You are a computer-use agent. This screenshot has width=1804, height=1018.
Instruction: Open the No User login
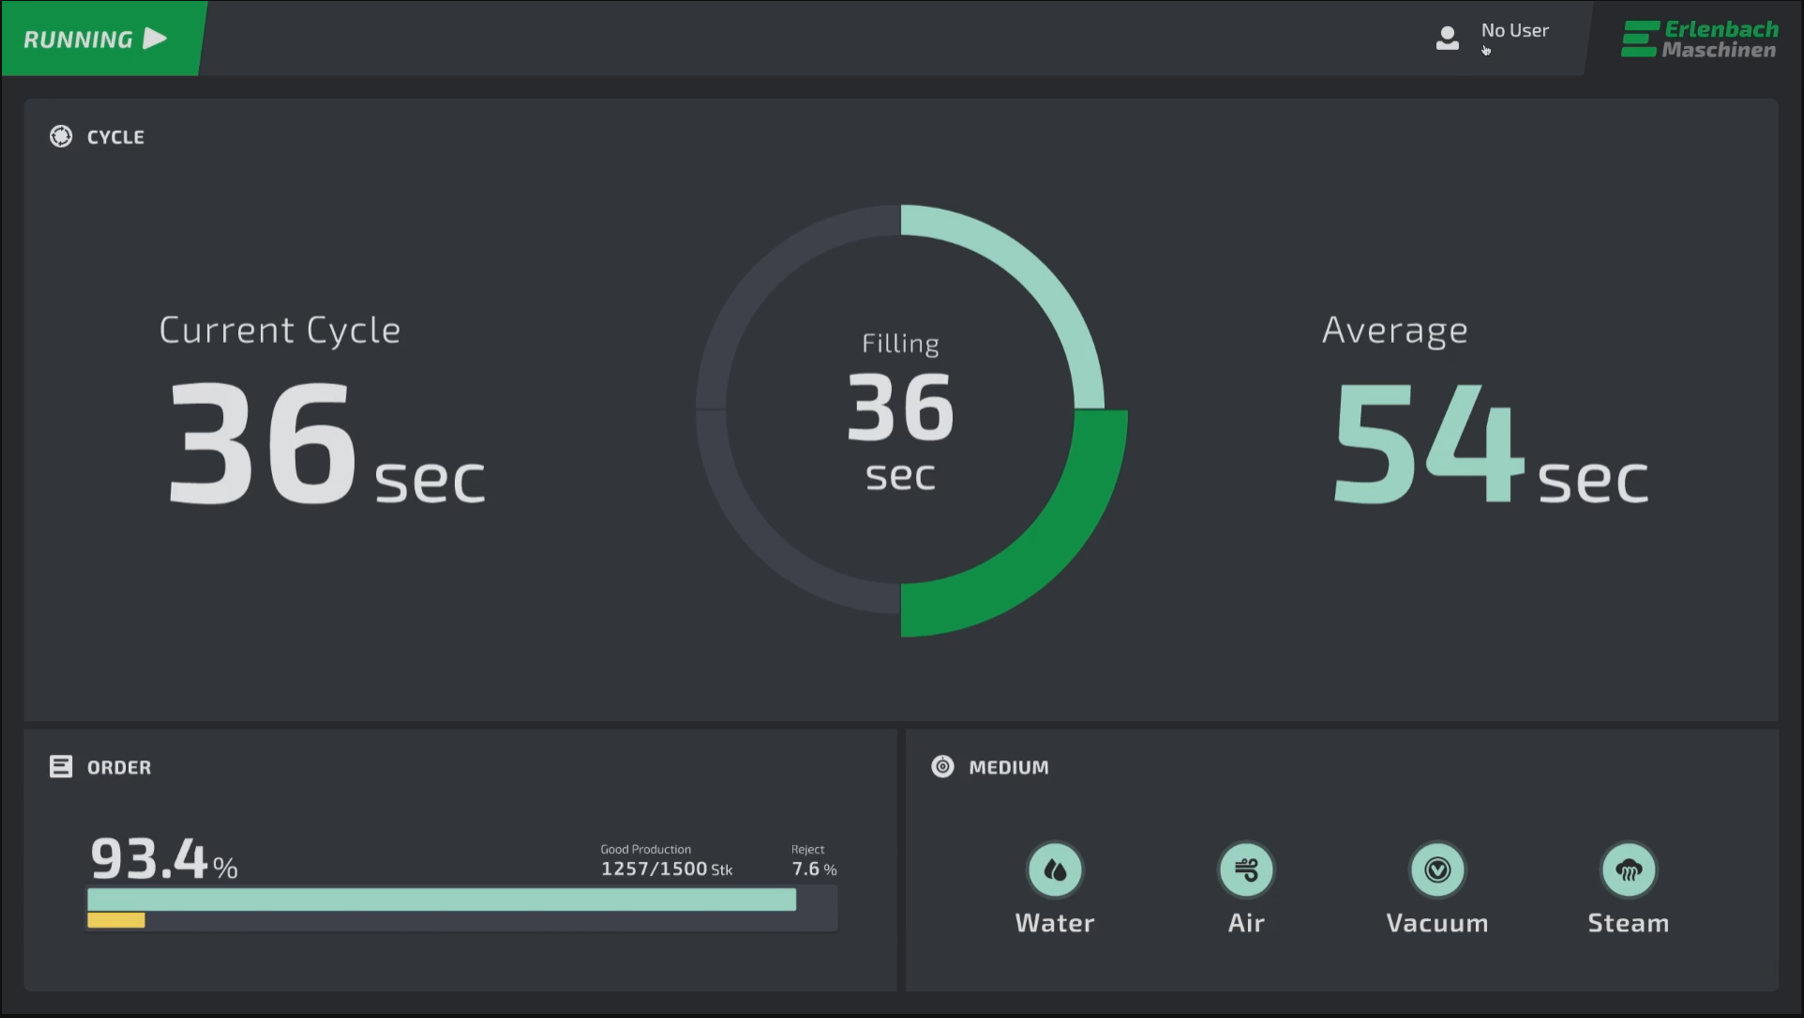click(x=1515, y=30)
